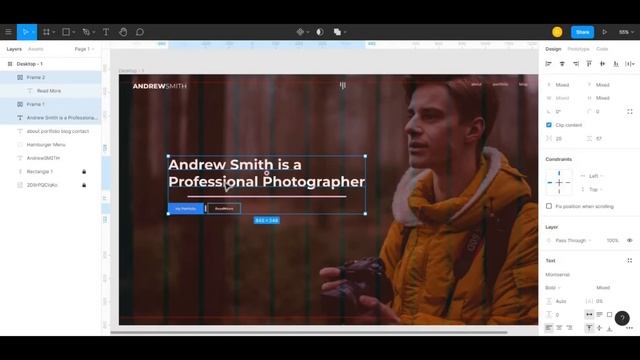Set text fixed size resizing
640x360 pixels.
click(x=609, y=314)
